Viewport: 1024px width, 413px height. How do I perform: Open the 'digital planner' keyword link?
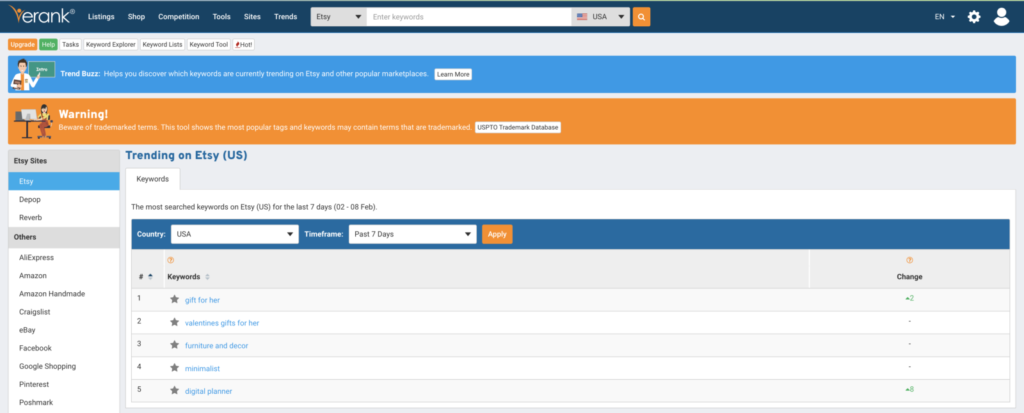tap(208, 391)
